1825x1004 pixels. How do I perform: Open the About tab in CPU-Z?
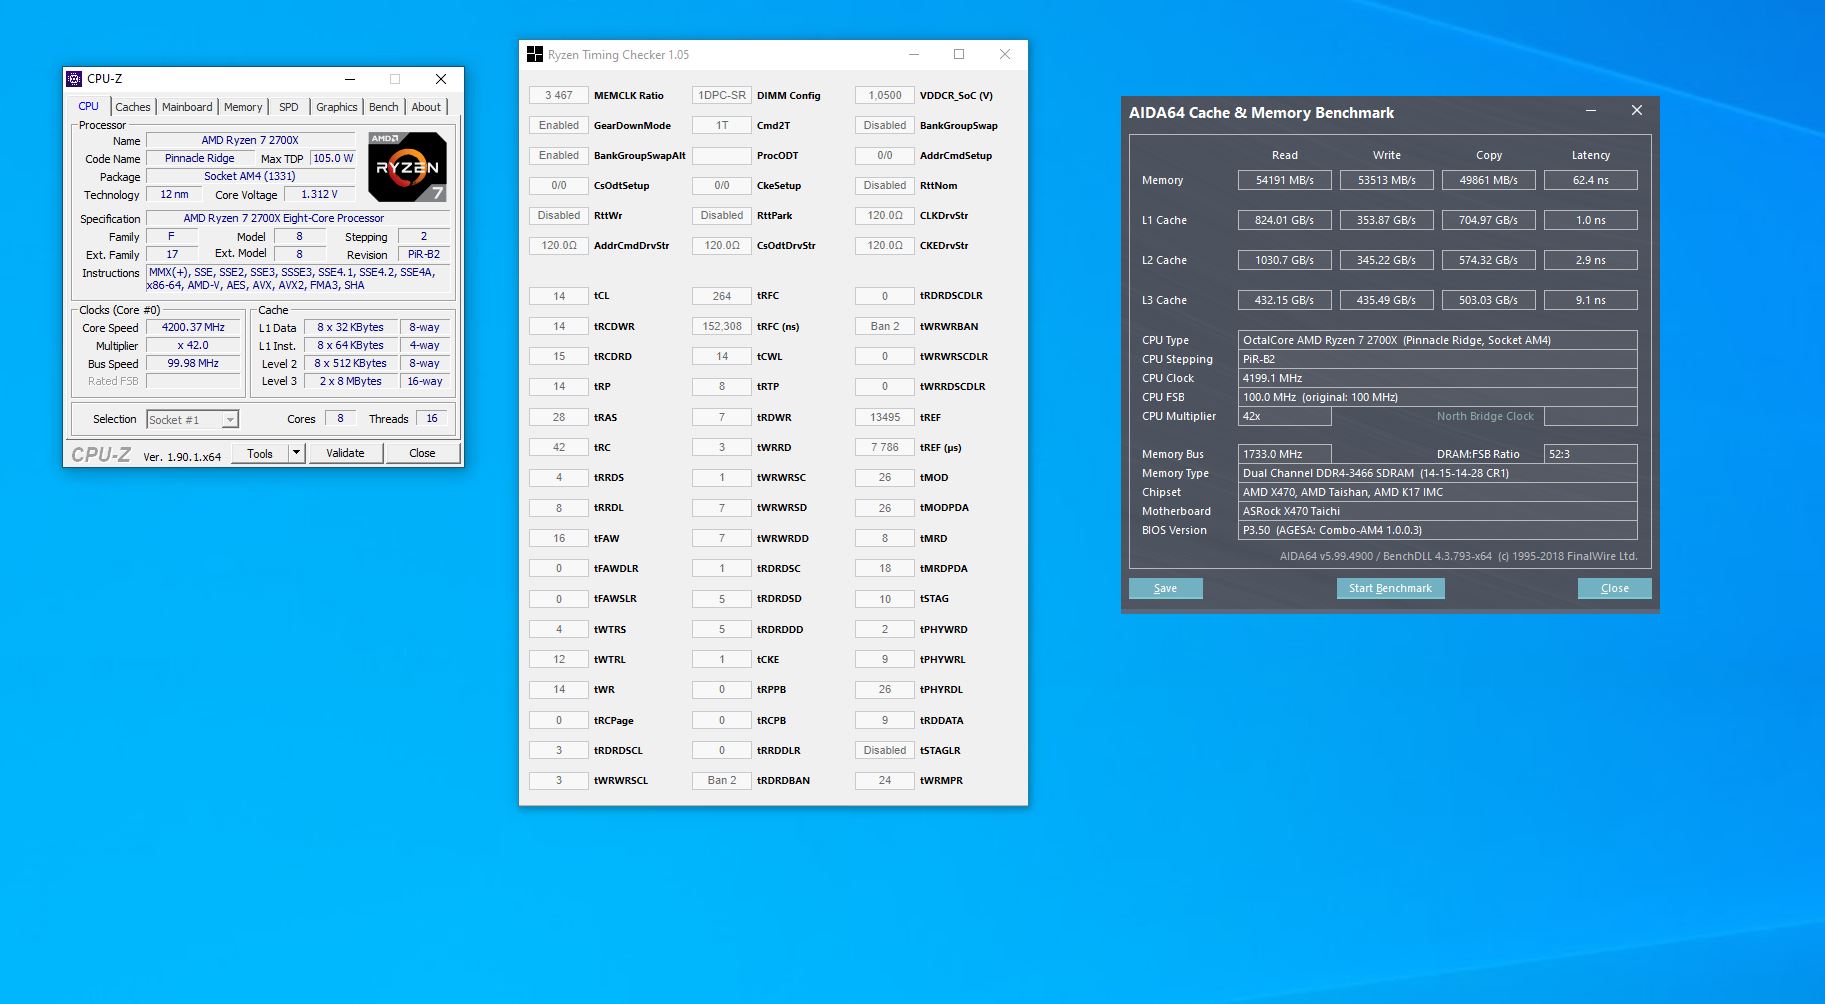pos(426,107)
